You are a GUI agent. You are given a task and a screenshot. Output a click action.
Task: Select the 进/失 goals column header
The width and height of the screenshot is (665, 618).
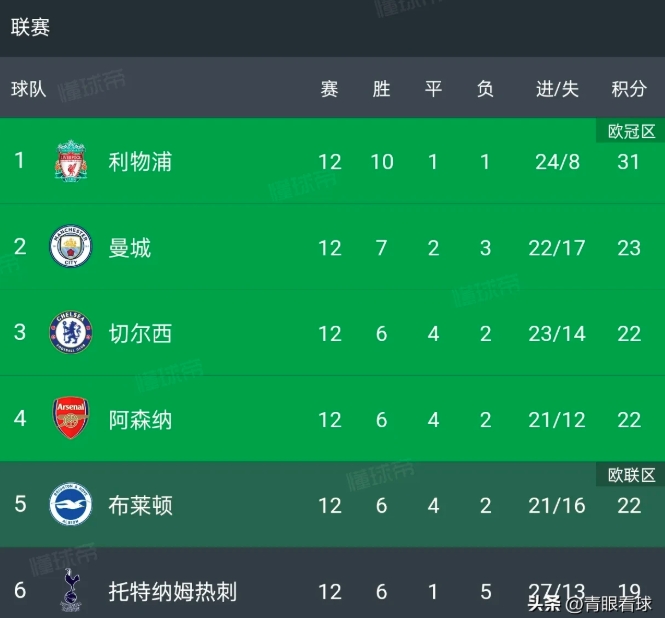[x=557, y=89]
